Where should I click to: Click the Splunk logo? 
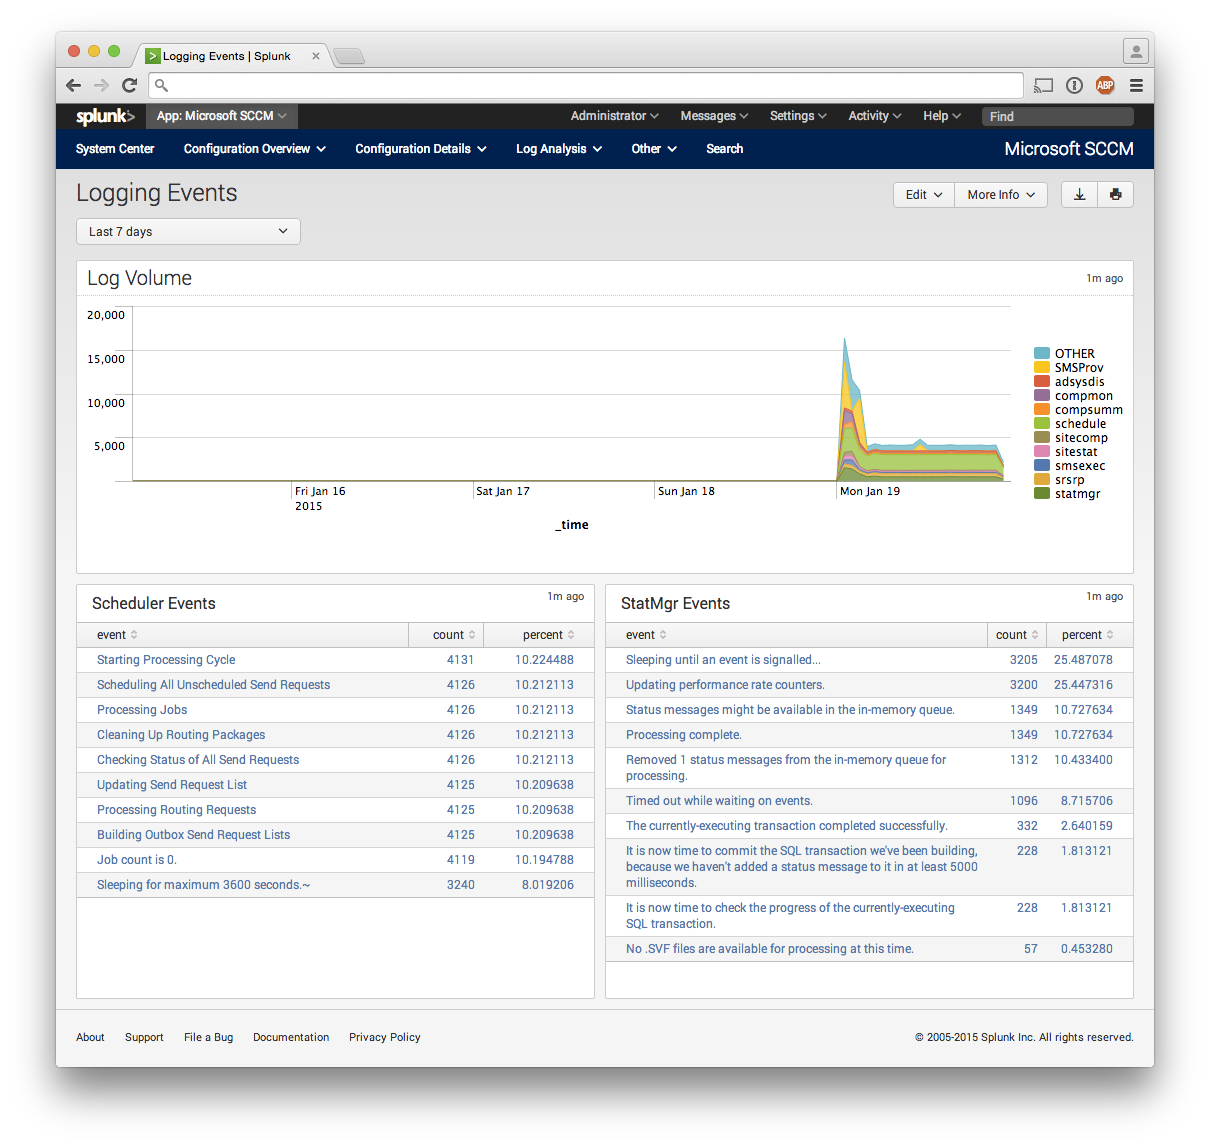(105, 116)
